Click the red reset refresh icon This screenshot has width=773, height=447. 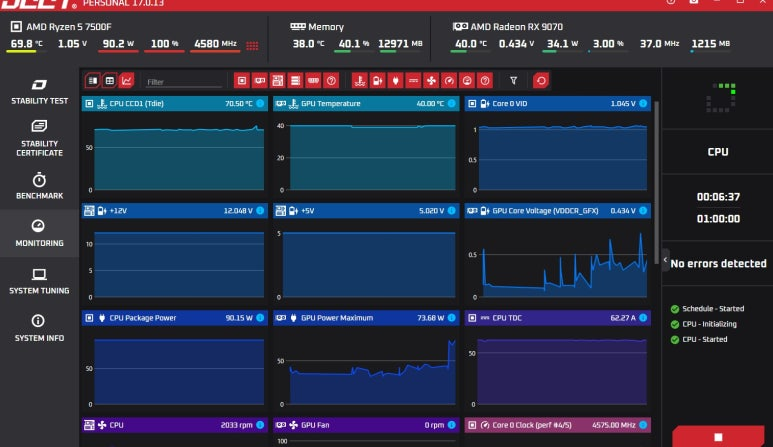point(541,81)
